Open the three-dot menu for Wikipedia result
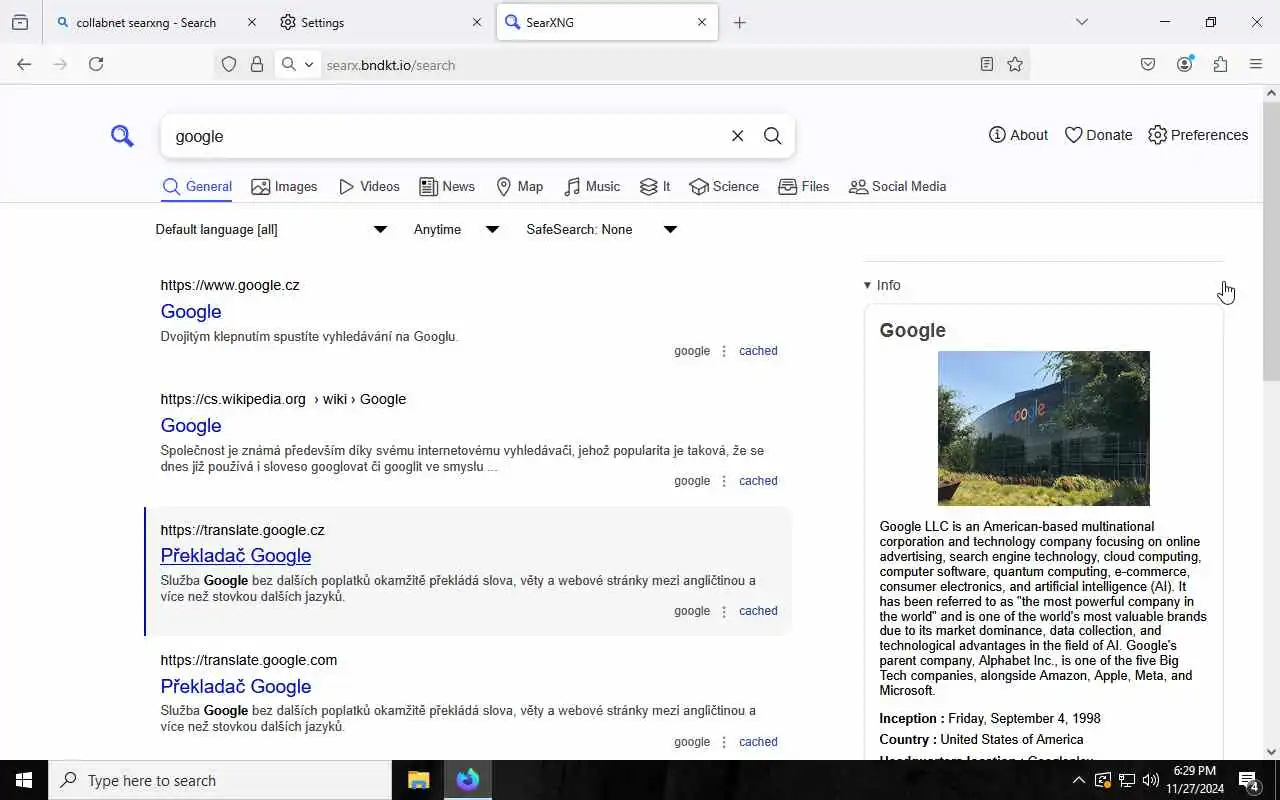 [x=724, y=481]
